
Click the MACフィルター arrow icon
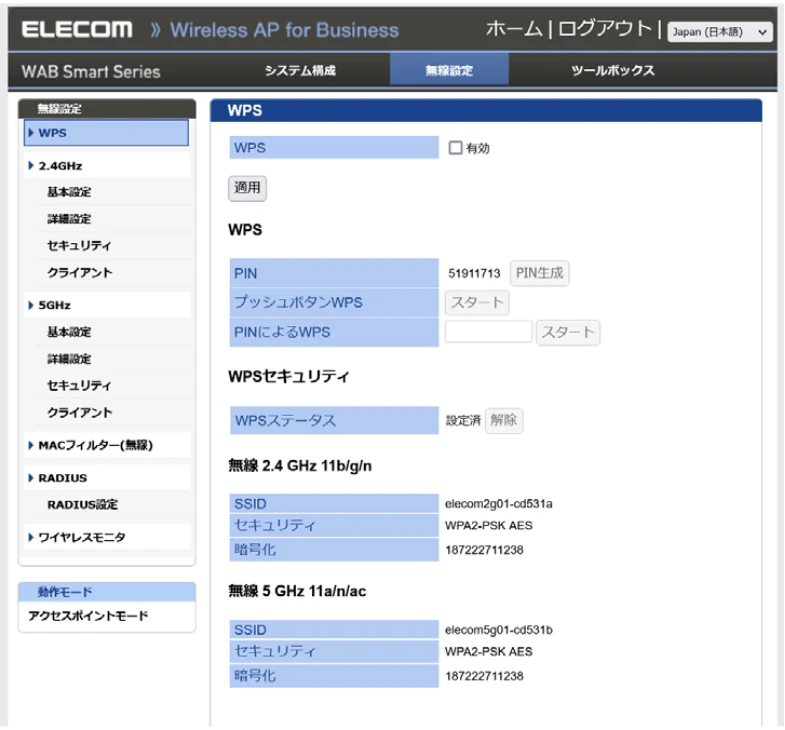tap(31, 445)
